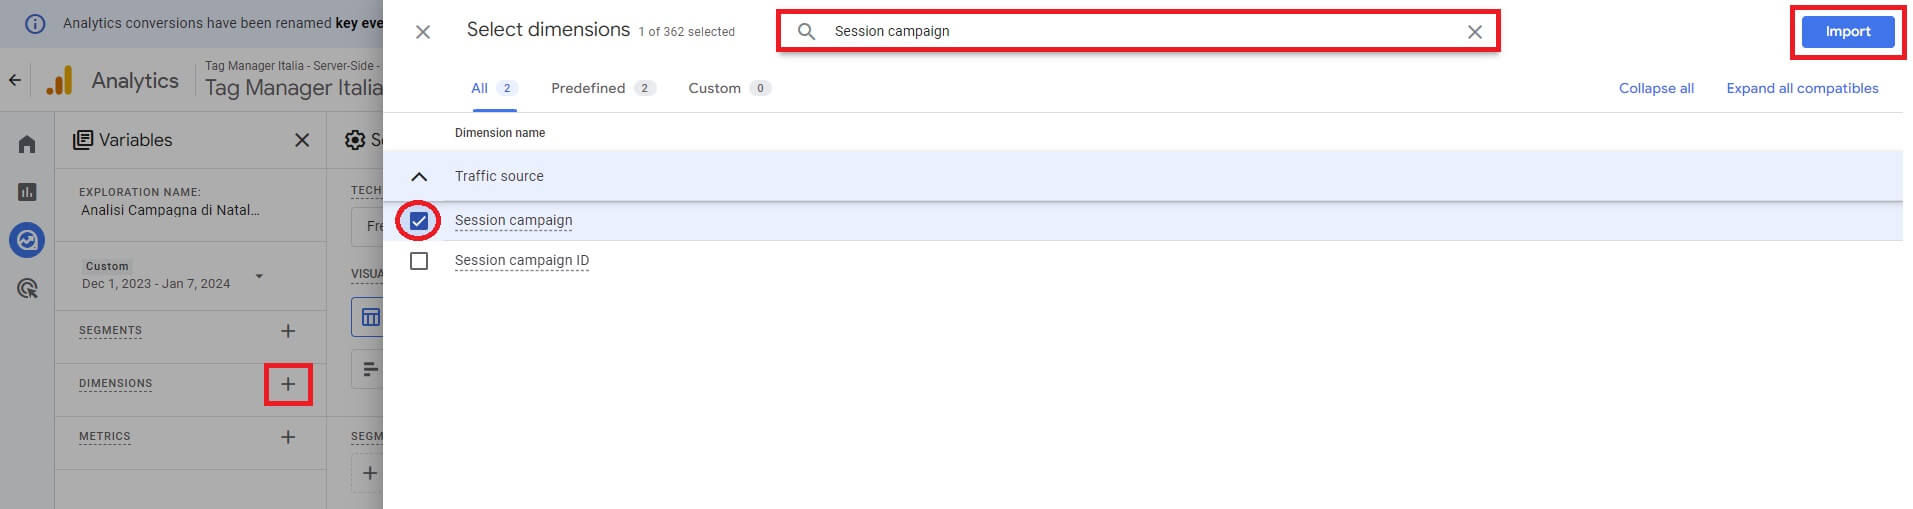
Task: Open the Home icon in sidebar
Action: pyautogui.click(x=27, y=144)
